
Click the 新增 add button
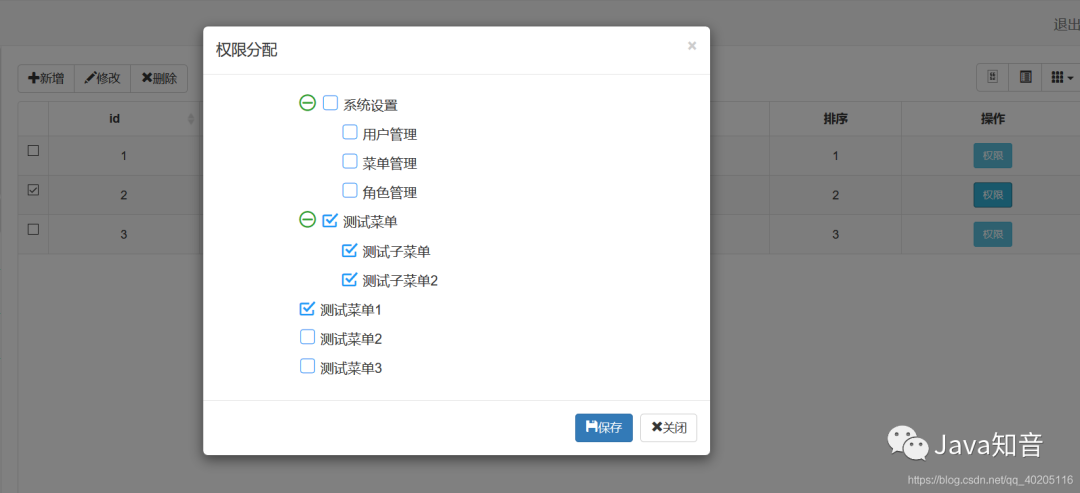tap(45, 78)
